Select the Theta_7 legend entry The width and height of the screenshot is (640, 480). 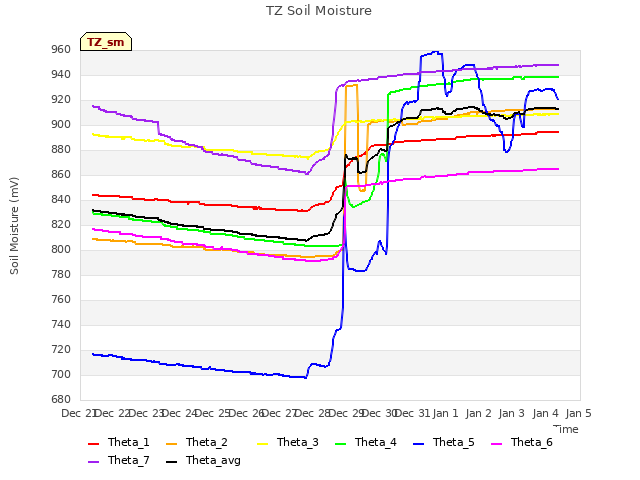(118, 460)
